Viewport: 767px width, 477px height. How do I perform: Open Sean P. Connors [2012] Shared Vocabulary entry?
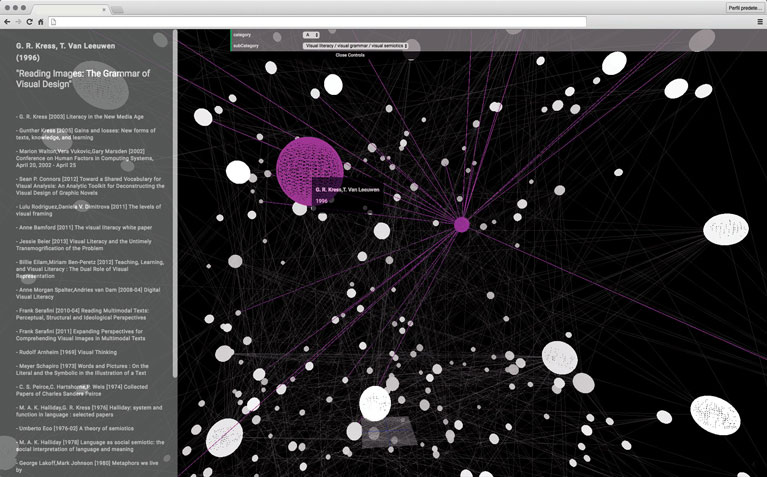pyautogui.click(x=90, y=186)
